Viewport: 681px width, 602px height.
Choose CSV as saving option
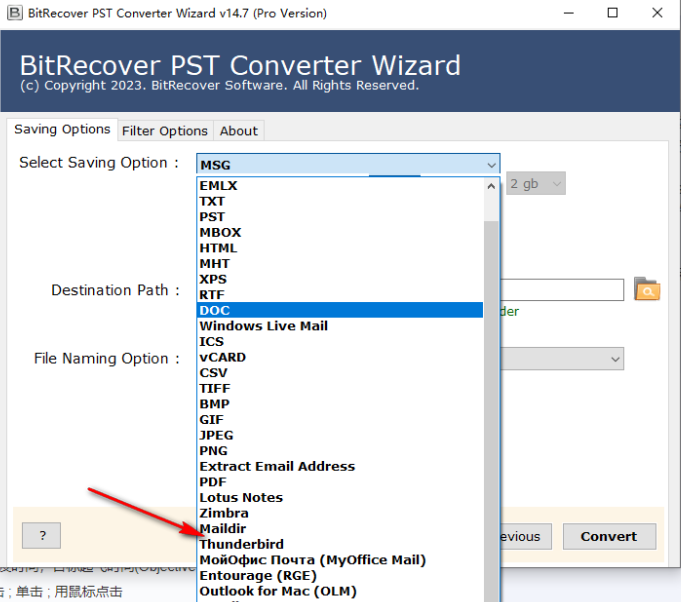point(340,373)
